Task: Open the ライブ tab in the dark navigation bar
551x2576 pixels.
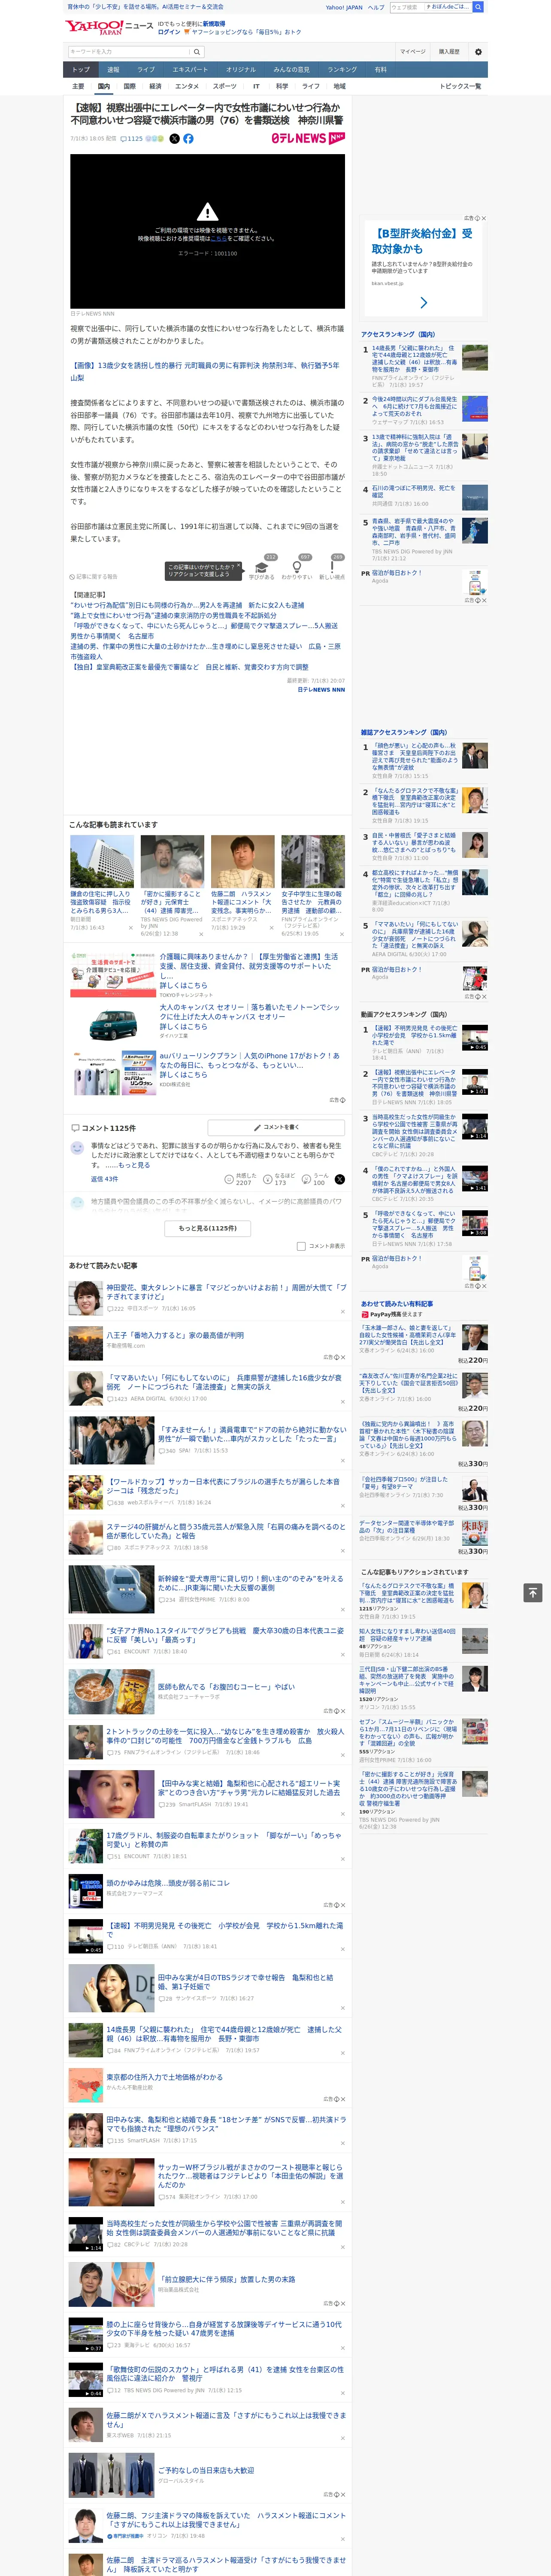Action: [x=146, y=70]
